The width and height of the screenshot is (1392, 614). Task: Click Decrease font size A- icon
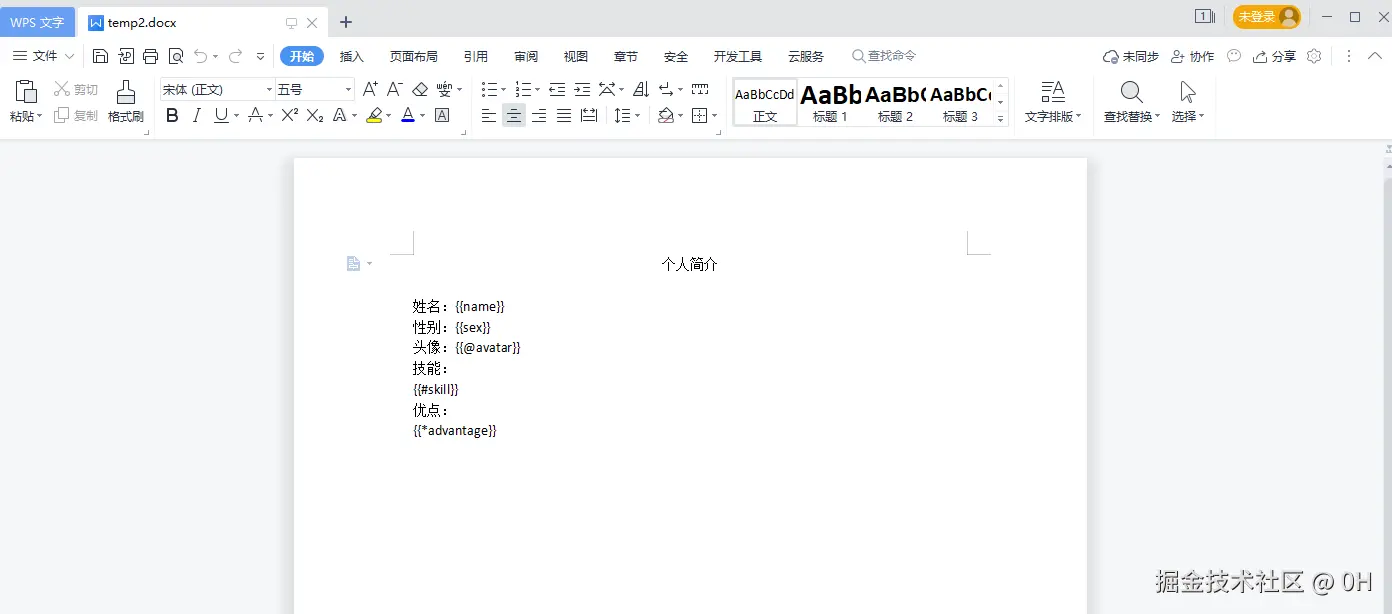[395, 89]
